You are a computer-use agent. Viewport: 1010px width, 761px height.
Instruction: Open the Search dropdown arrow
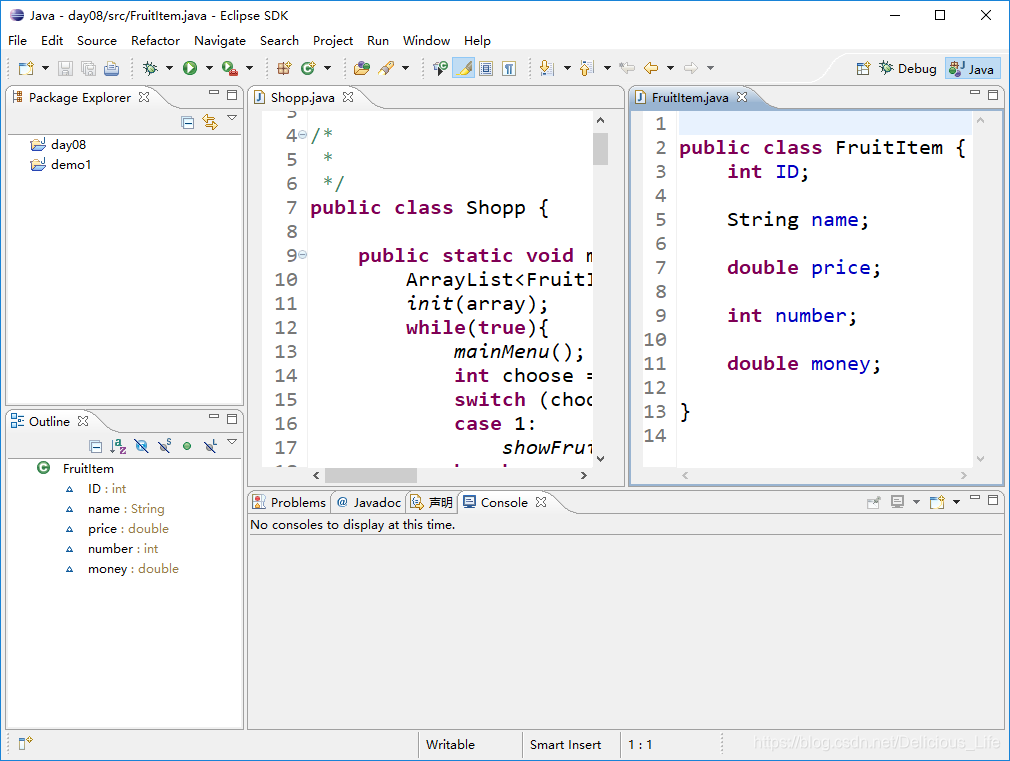405,68
